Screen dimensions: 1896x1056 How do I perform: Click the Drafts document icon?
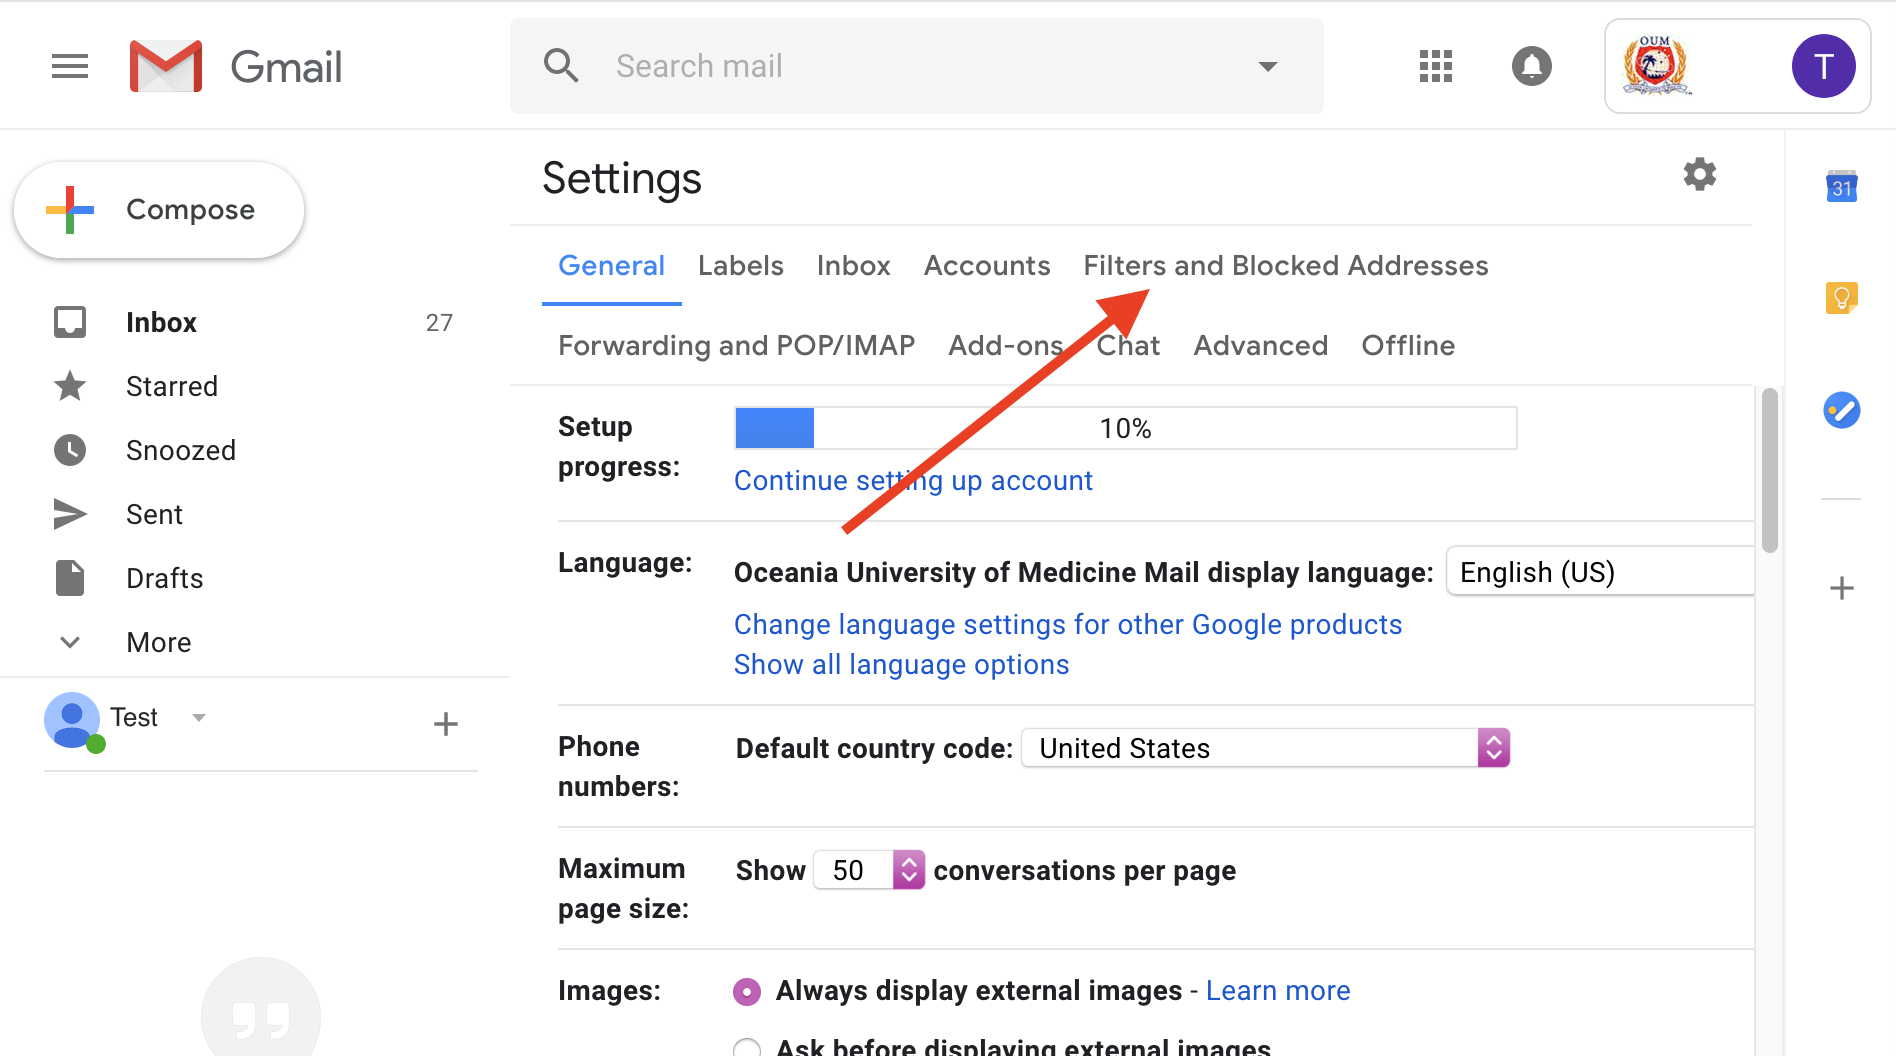pos(70,578)
